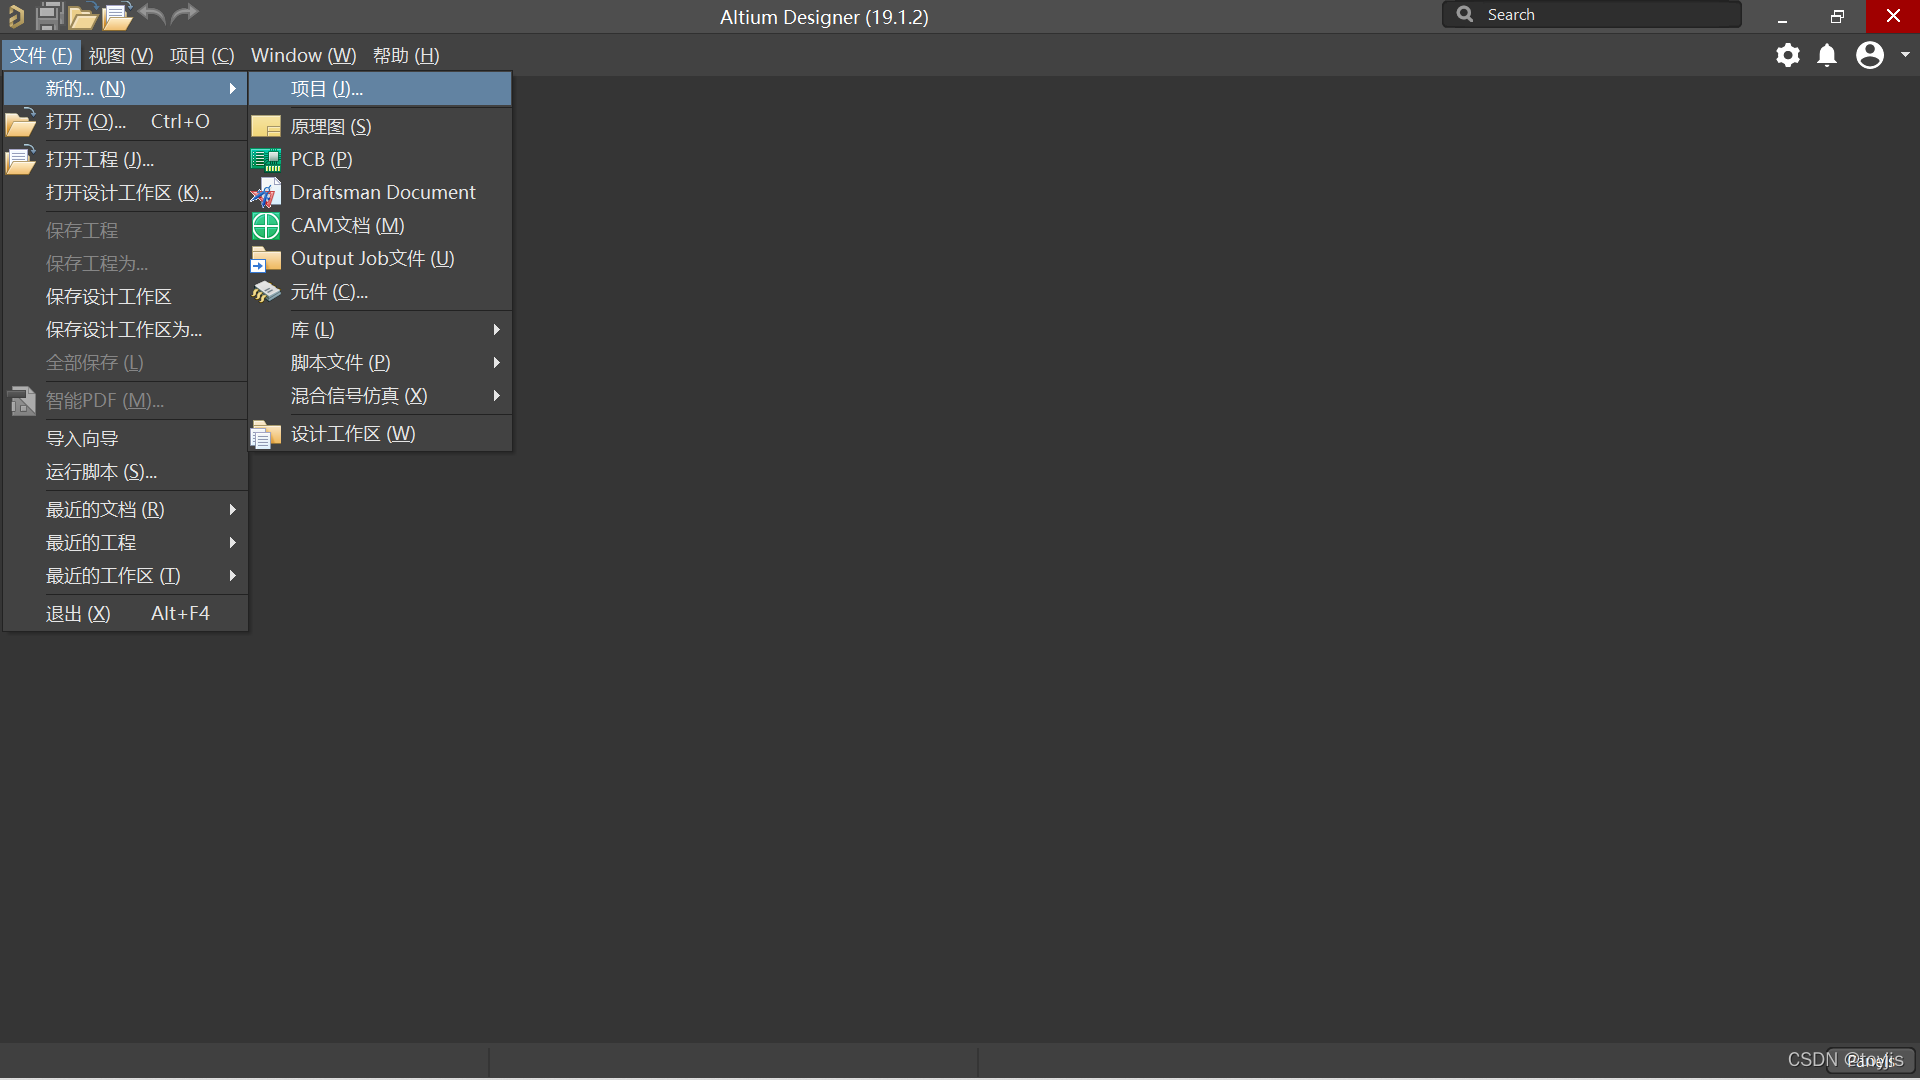Select the Draftsman Document icon
The image size is (1920, 1080).
pos(266,193)
